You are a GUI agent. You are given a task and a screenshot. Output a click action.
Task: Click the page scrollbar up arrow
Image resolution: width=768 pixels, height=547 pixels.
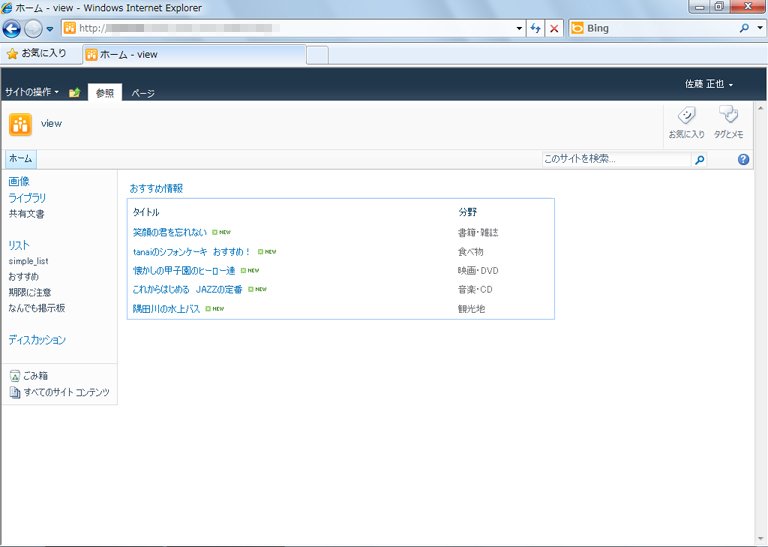761,108
